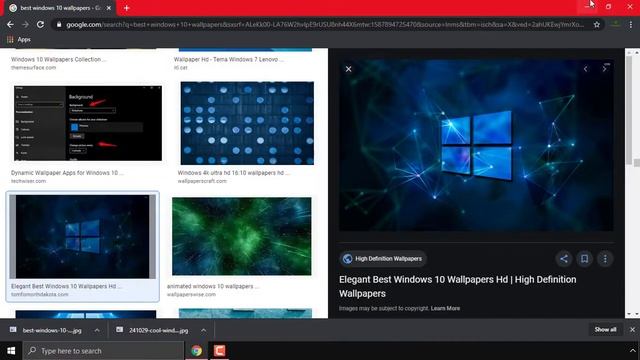View site info via the padlock icon
The image size is (640, 360).
pos(59,24)
